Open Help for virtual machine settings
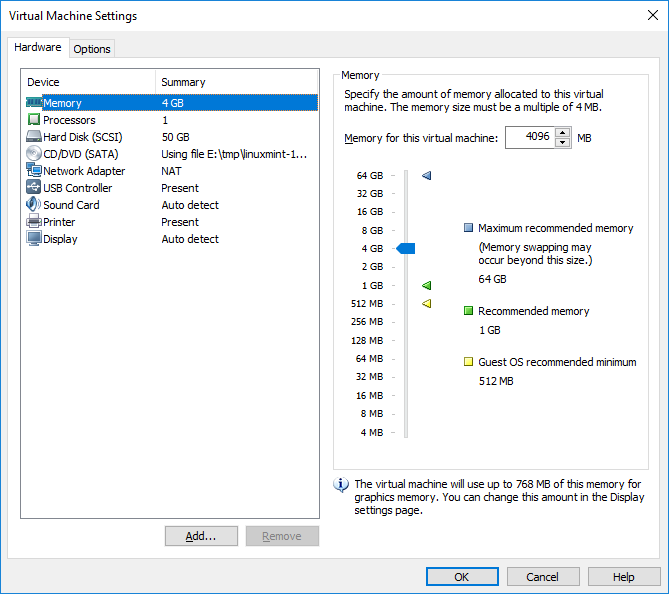Image resolution: width=669 pixels, height=594 pixels. click(624, 577)
